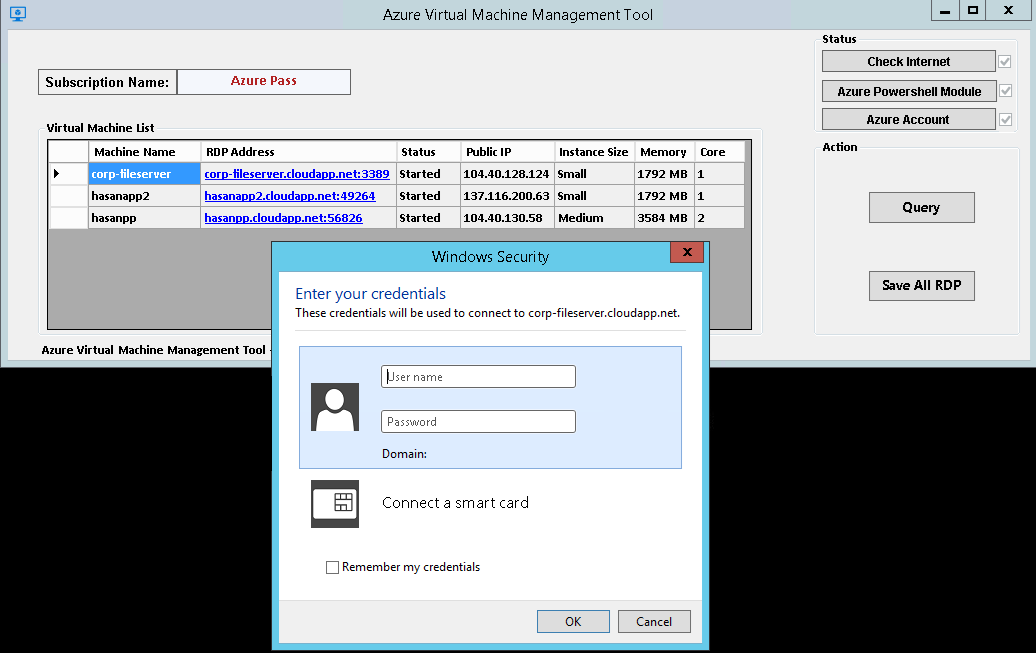Click the smart card icon
1036x653 pixels.
(335, 504)
